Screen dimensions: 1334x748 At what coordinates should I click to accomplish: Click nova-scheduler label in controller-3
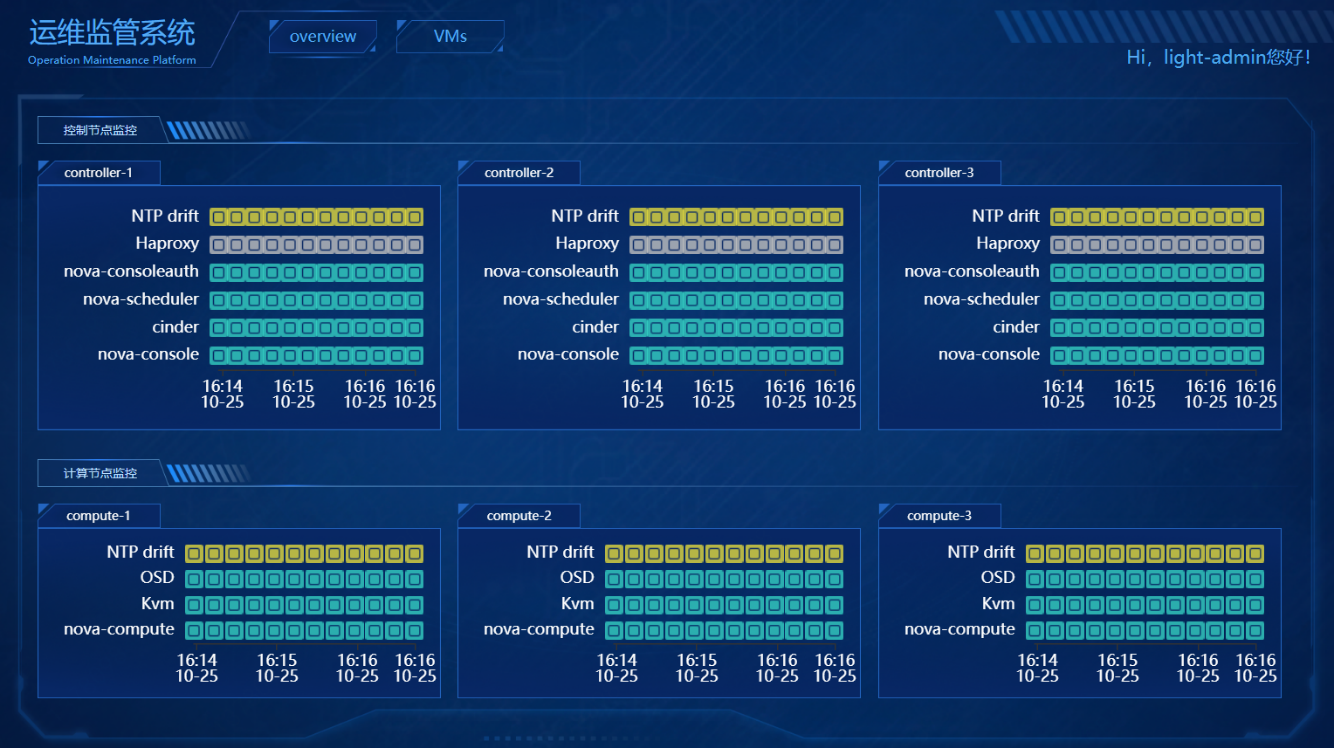982,299
